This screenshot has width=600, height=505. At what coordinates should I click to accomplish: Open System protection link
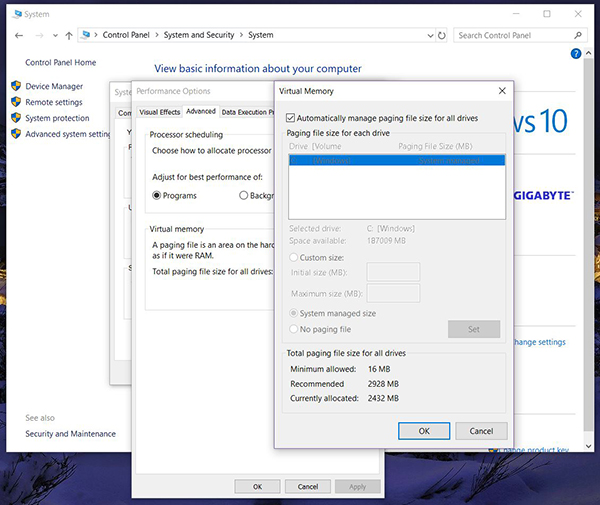click(57, 118)
